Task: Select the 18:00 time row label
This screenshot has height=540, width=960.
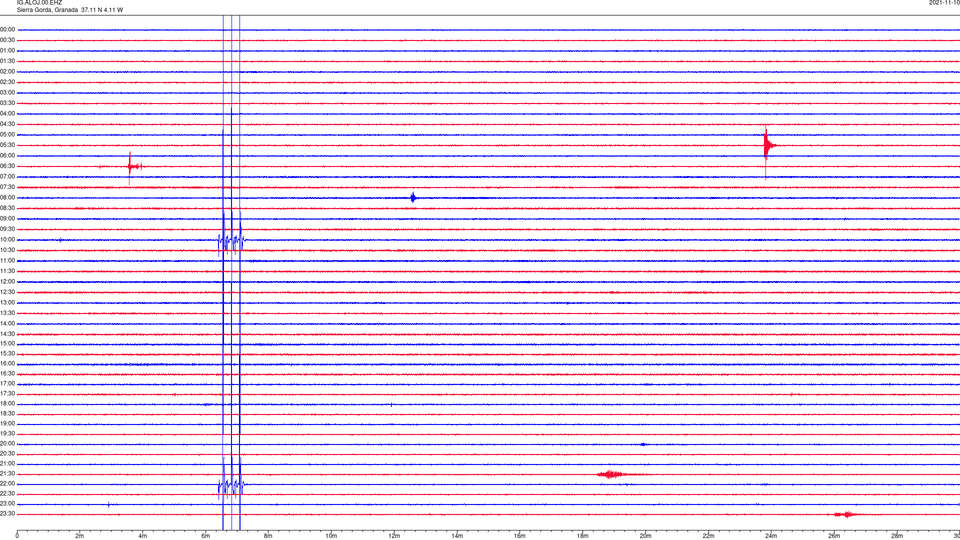Action: 7,404
